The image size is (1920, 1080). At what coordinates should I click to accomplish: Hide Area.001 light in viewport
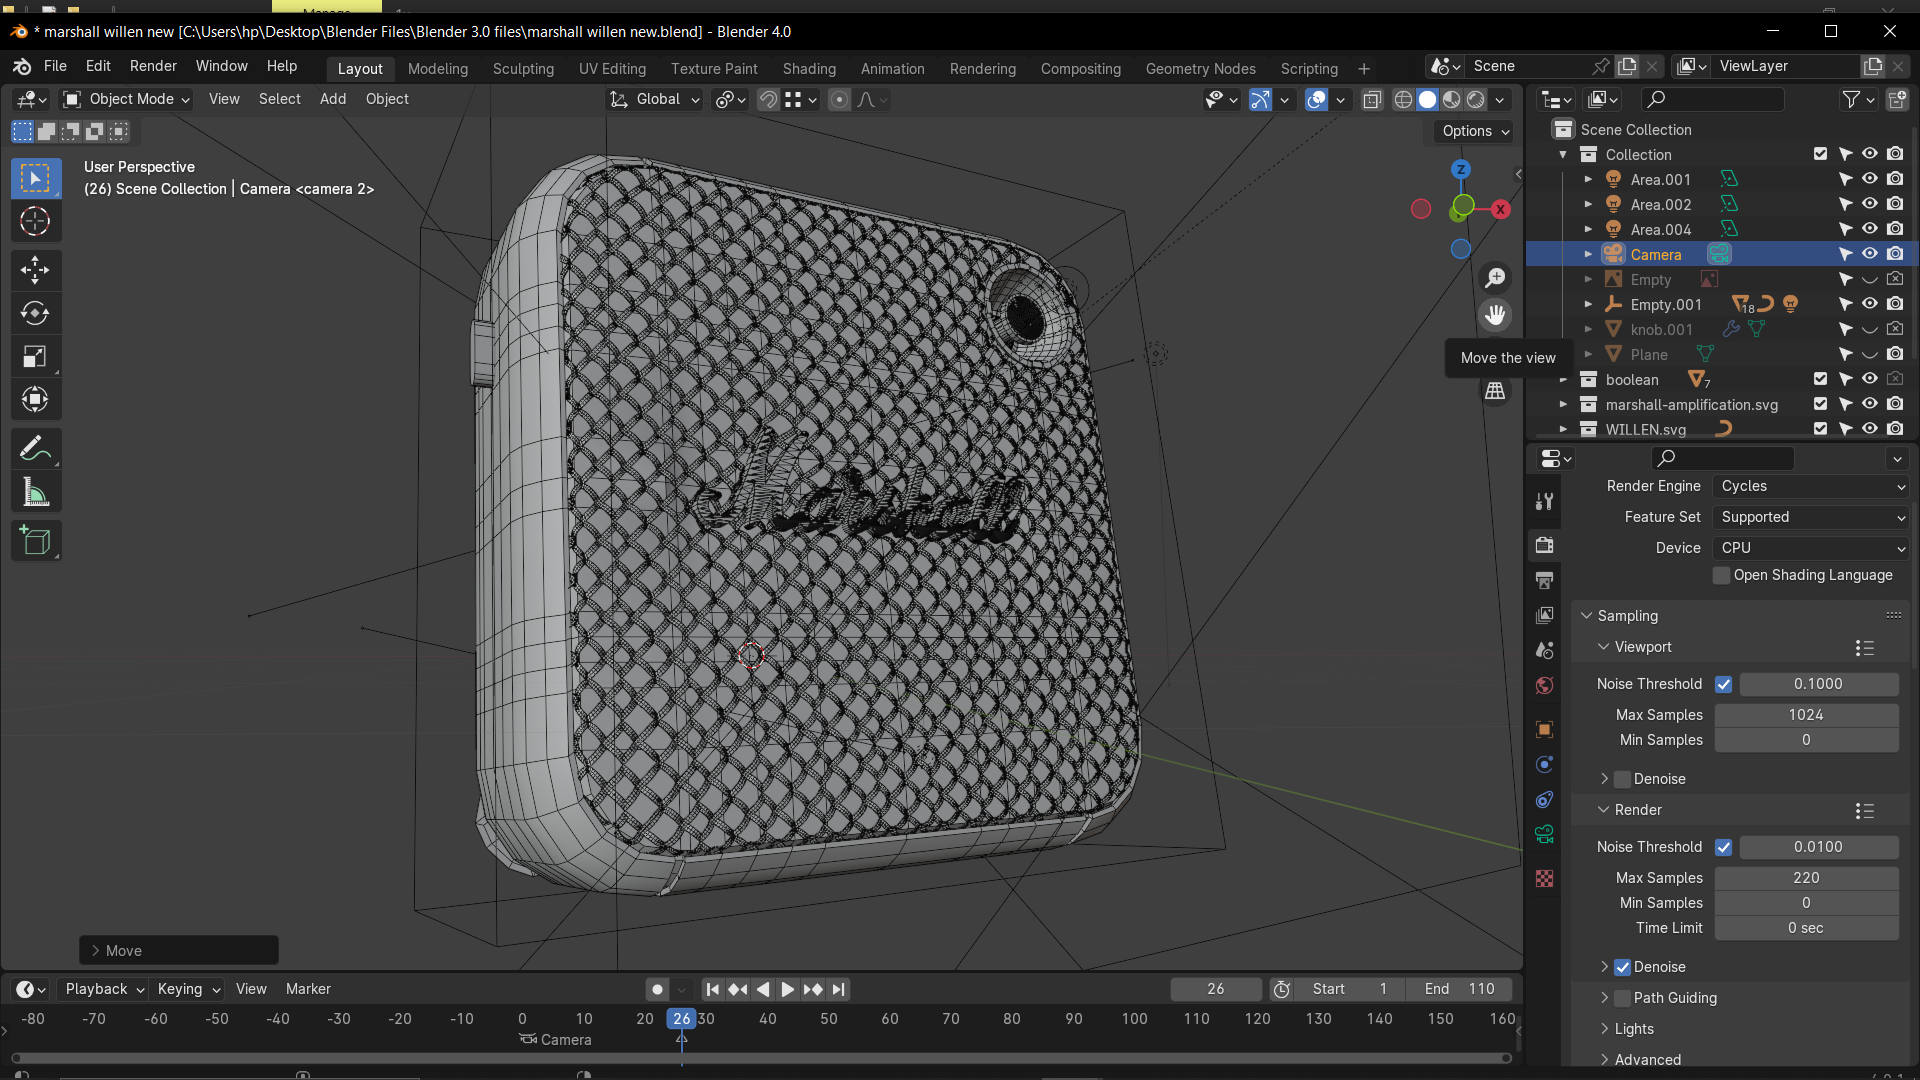coord(1870,179)
